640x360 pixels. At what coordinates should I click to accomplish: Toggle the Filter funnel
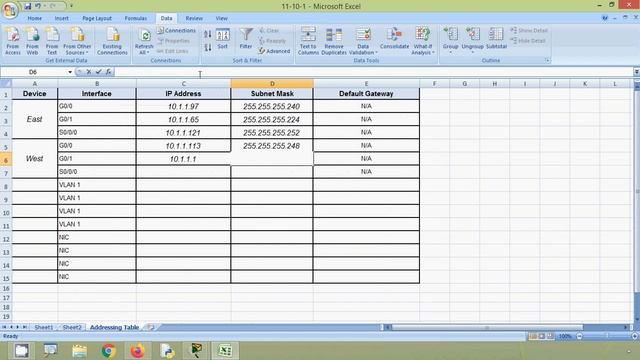tap(246, 39)
